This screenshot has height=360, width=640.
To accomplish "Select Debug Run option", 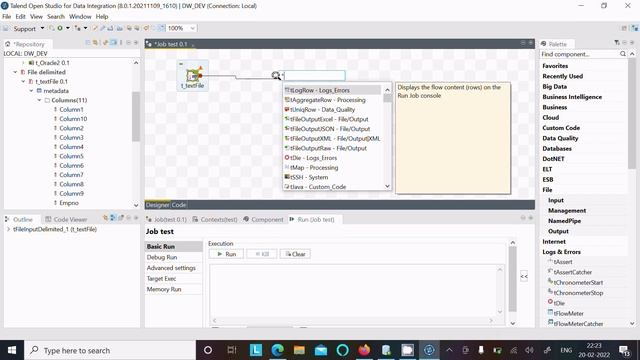I will click(x=173, y=257).
